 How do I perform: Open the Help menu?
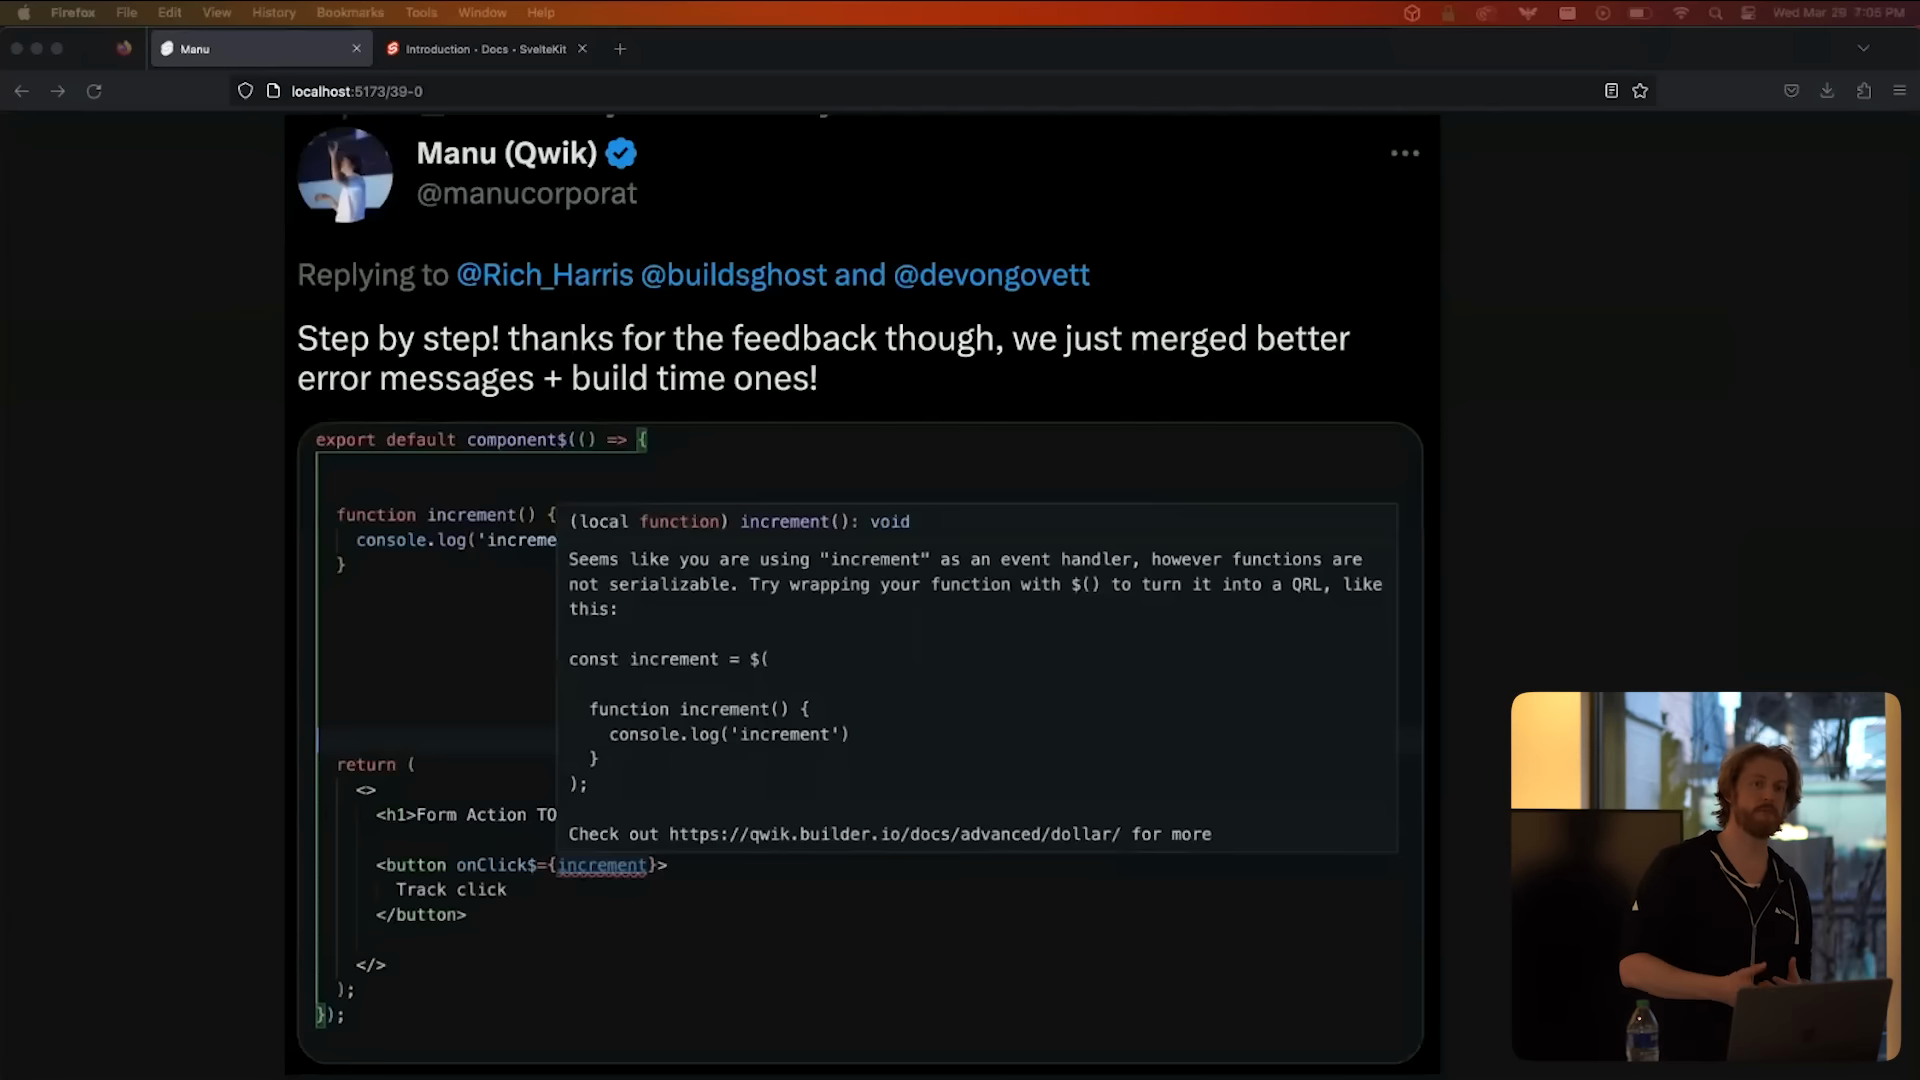541,13
